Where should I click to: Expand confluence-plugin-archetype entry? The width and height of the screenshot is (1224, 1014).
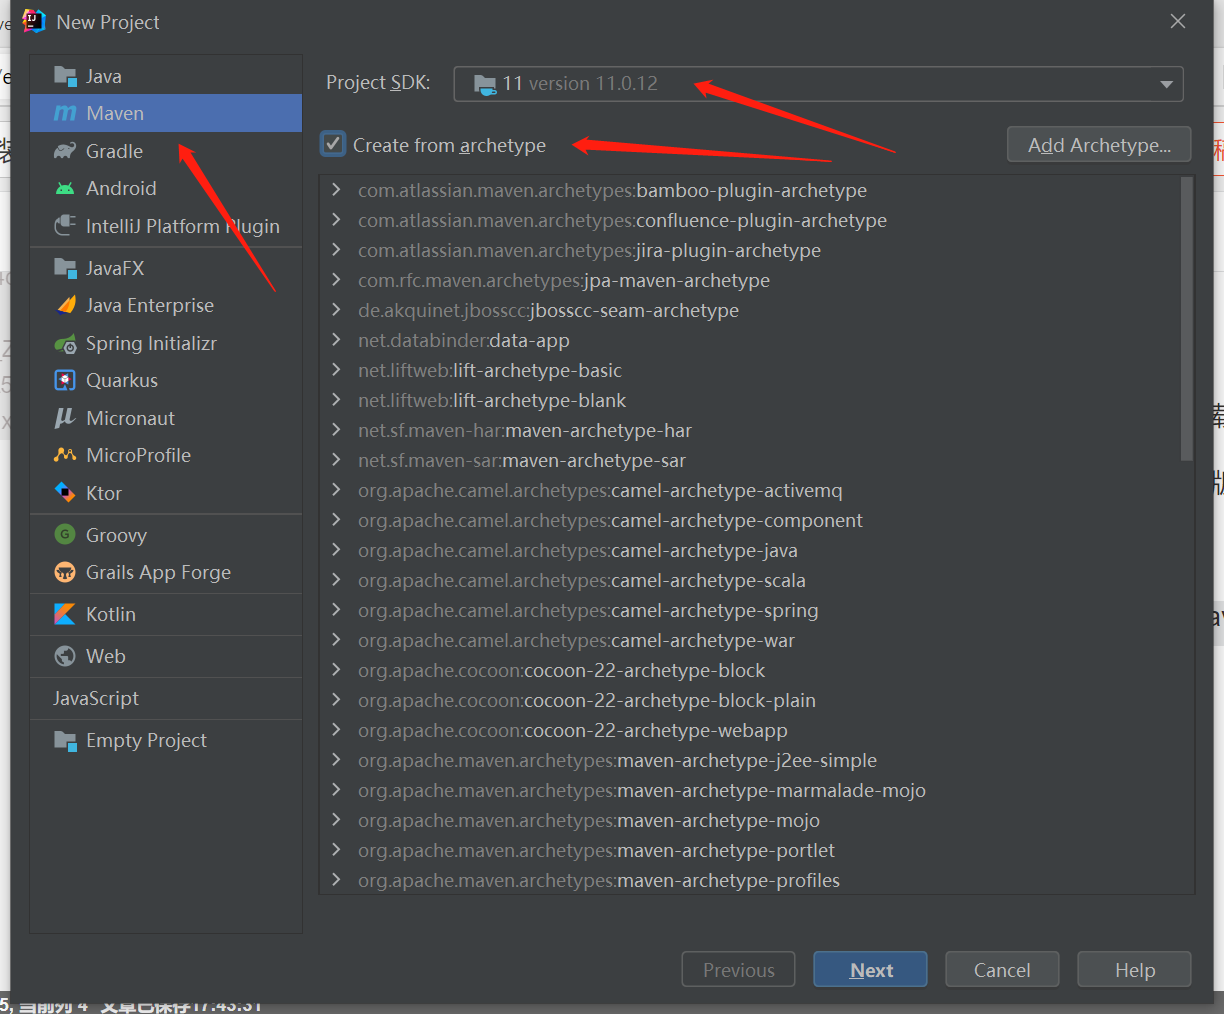(x=337, y=219)
